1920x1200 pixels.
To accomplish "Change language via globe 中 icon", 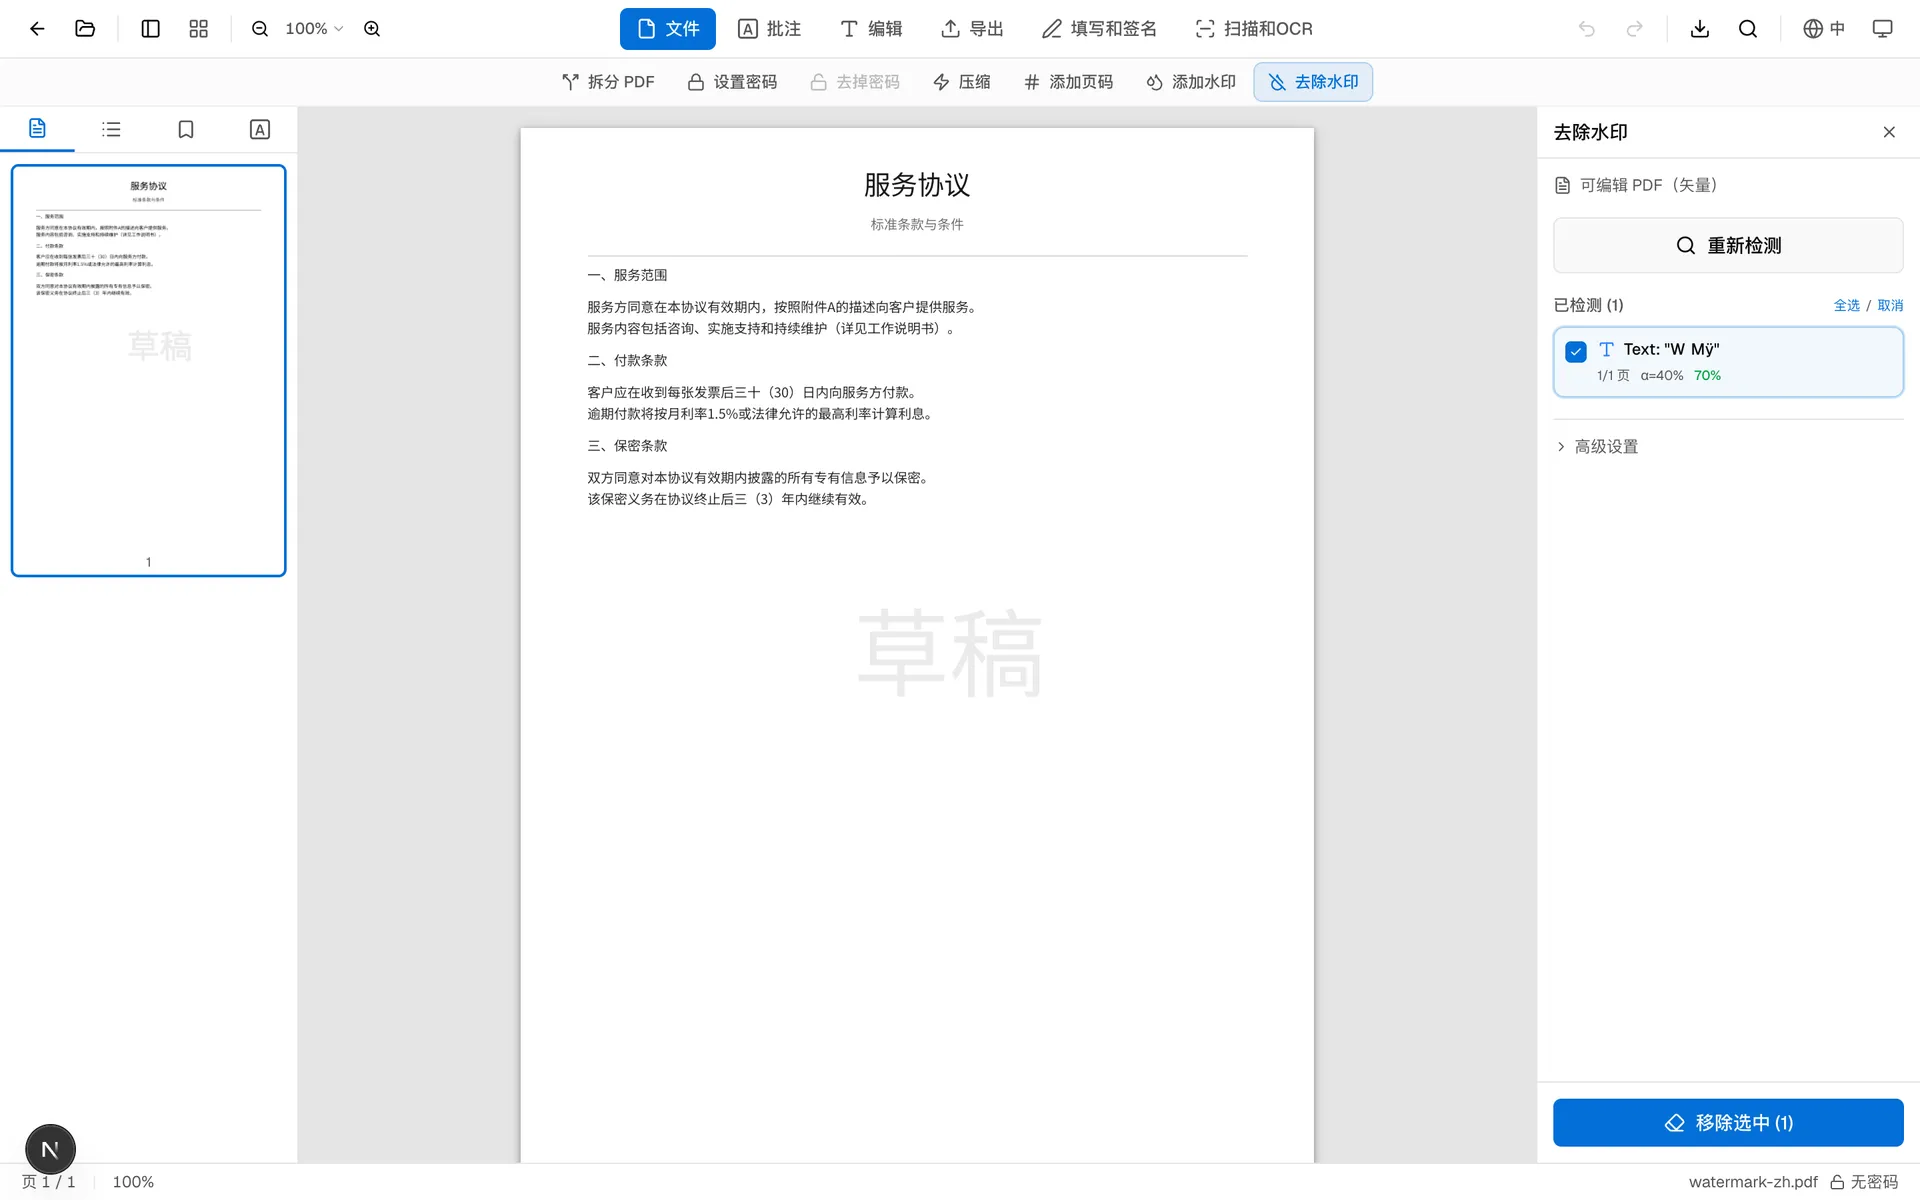I will coord(1824,29).
